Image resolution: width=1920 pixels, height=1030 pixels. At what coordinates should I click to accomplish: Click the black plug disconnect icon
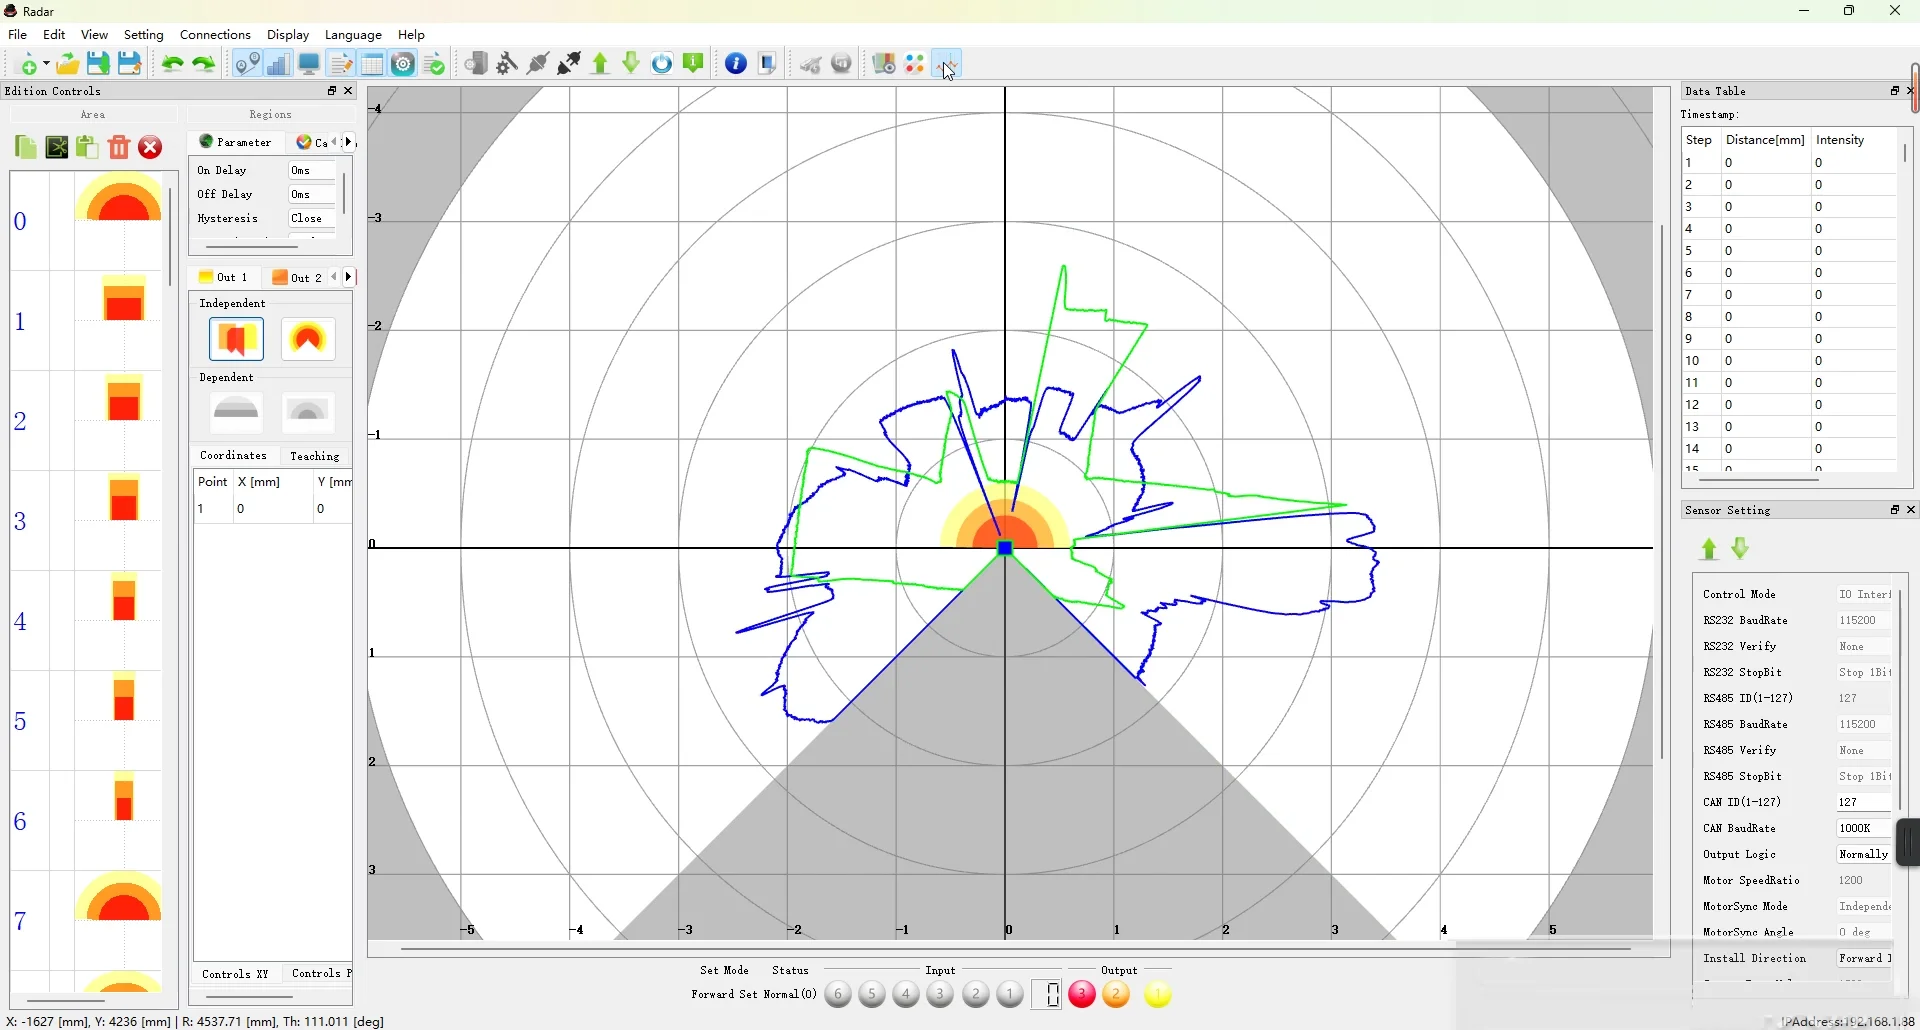pyautogui.click(x=569, y=64)
